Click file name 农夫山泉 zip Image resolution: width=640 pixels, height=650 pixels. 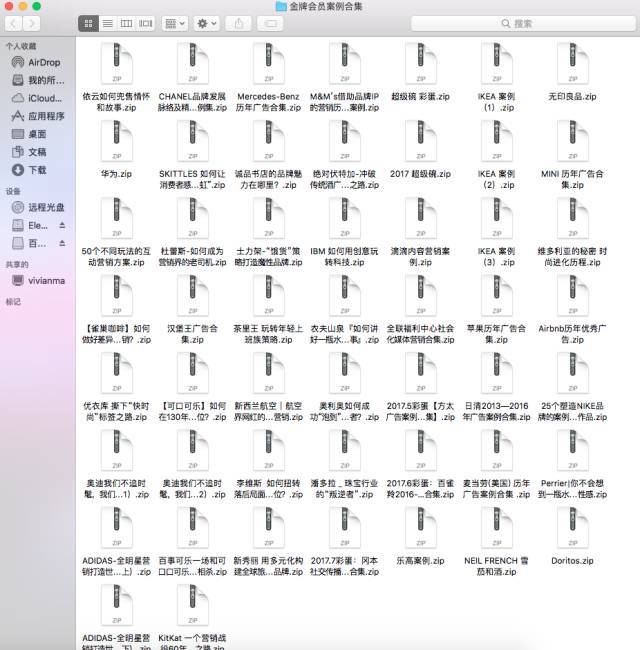[344, 334]
